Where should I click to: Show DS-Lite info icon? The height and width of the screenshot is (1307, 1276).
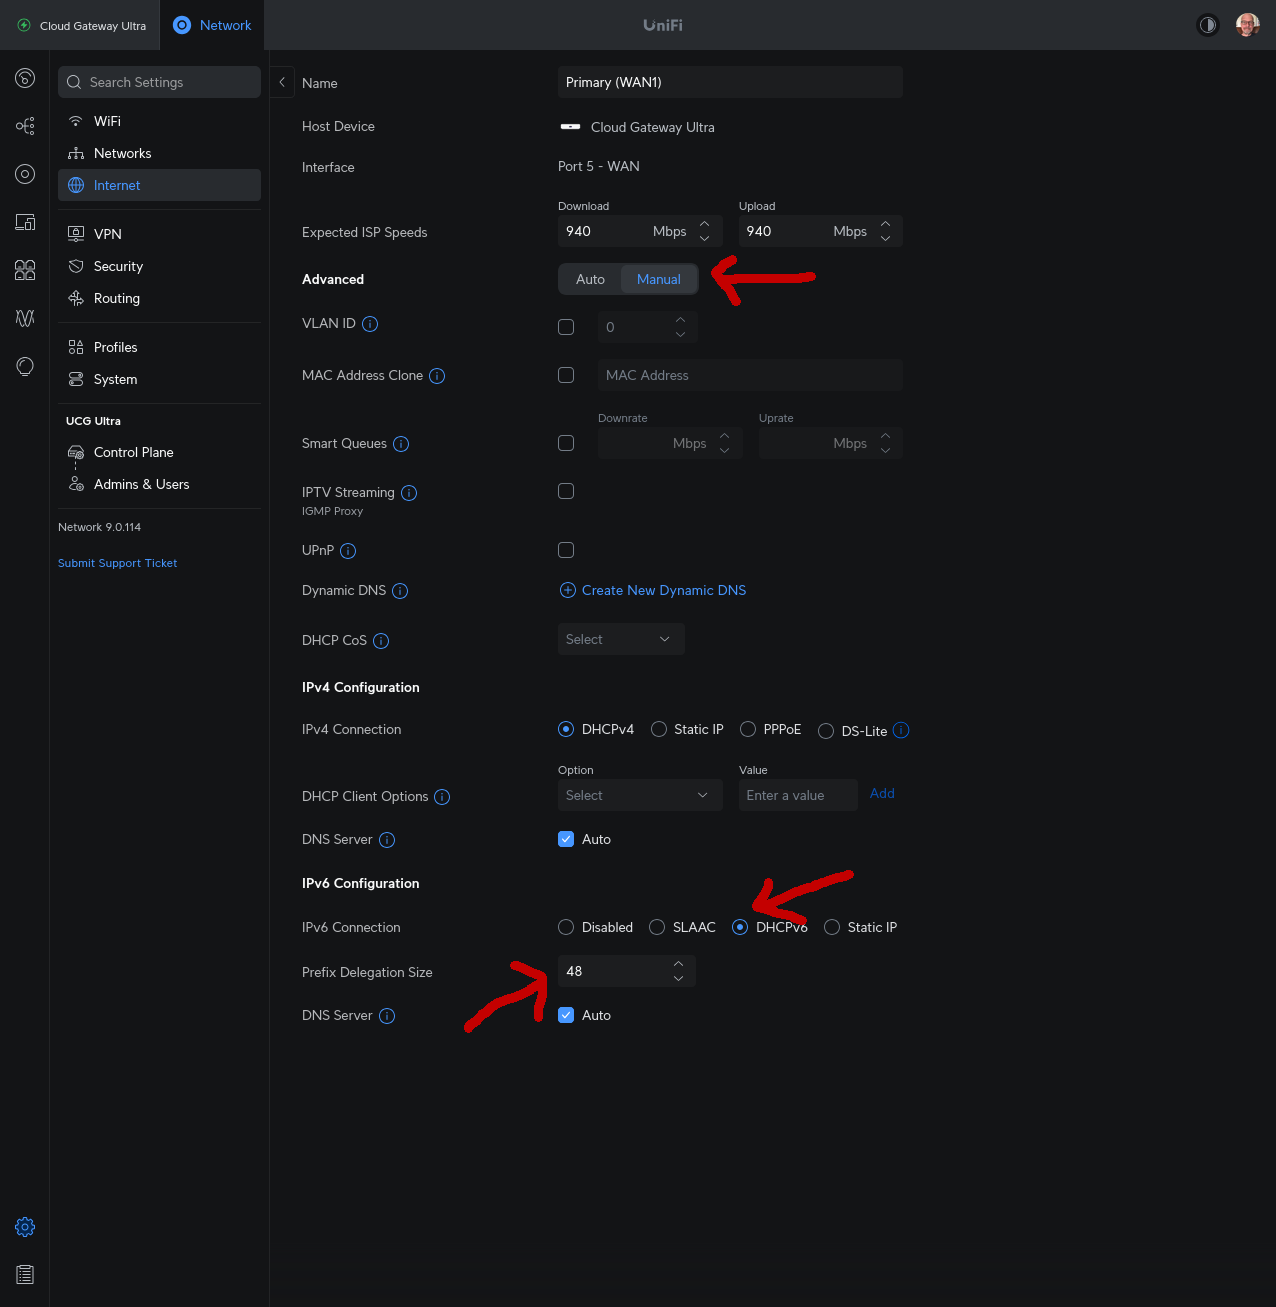901,730
